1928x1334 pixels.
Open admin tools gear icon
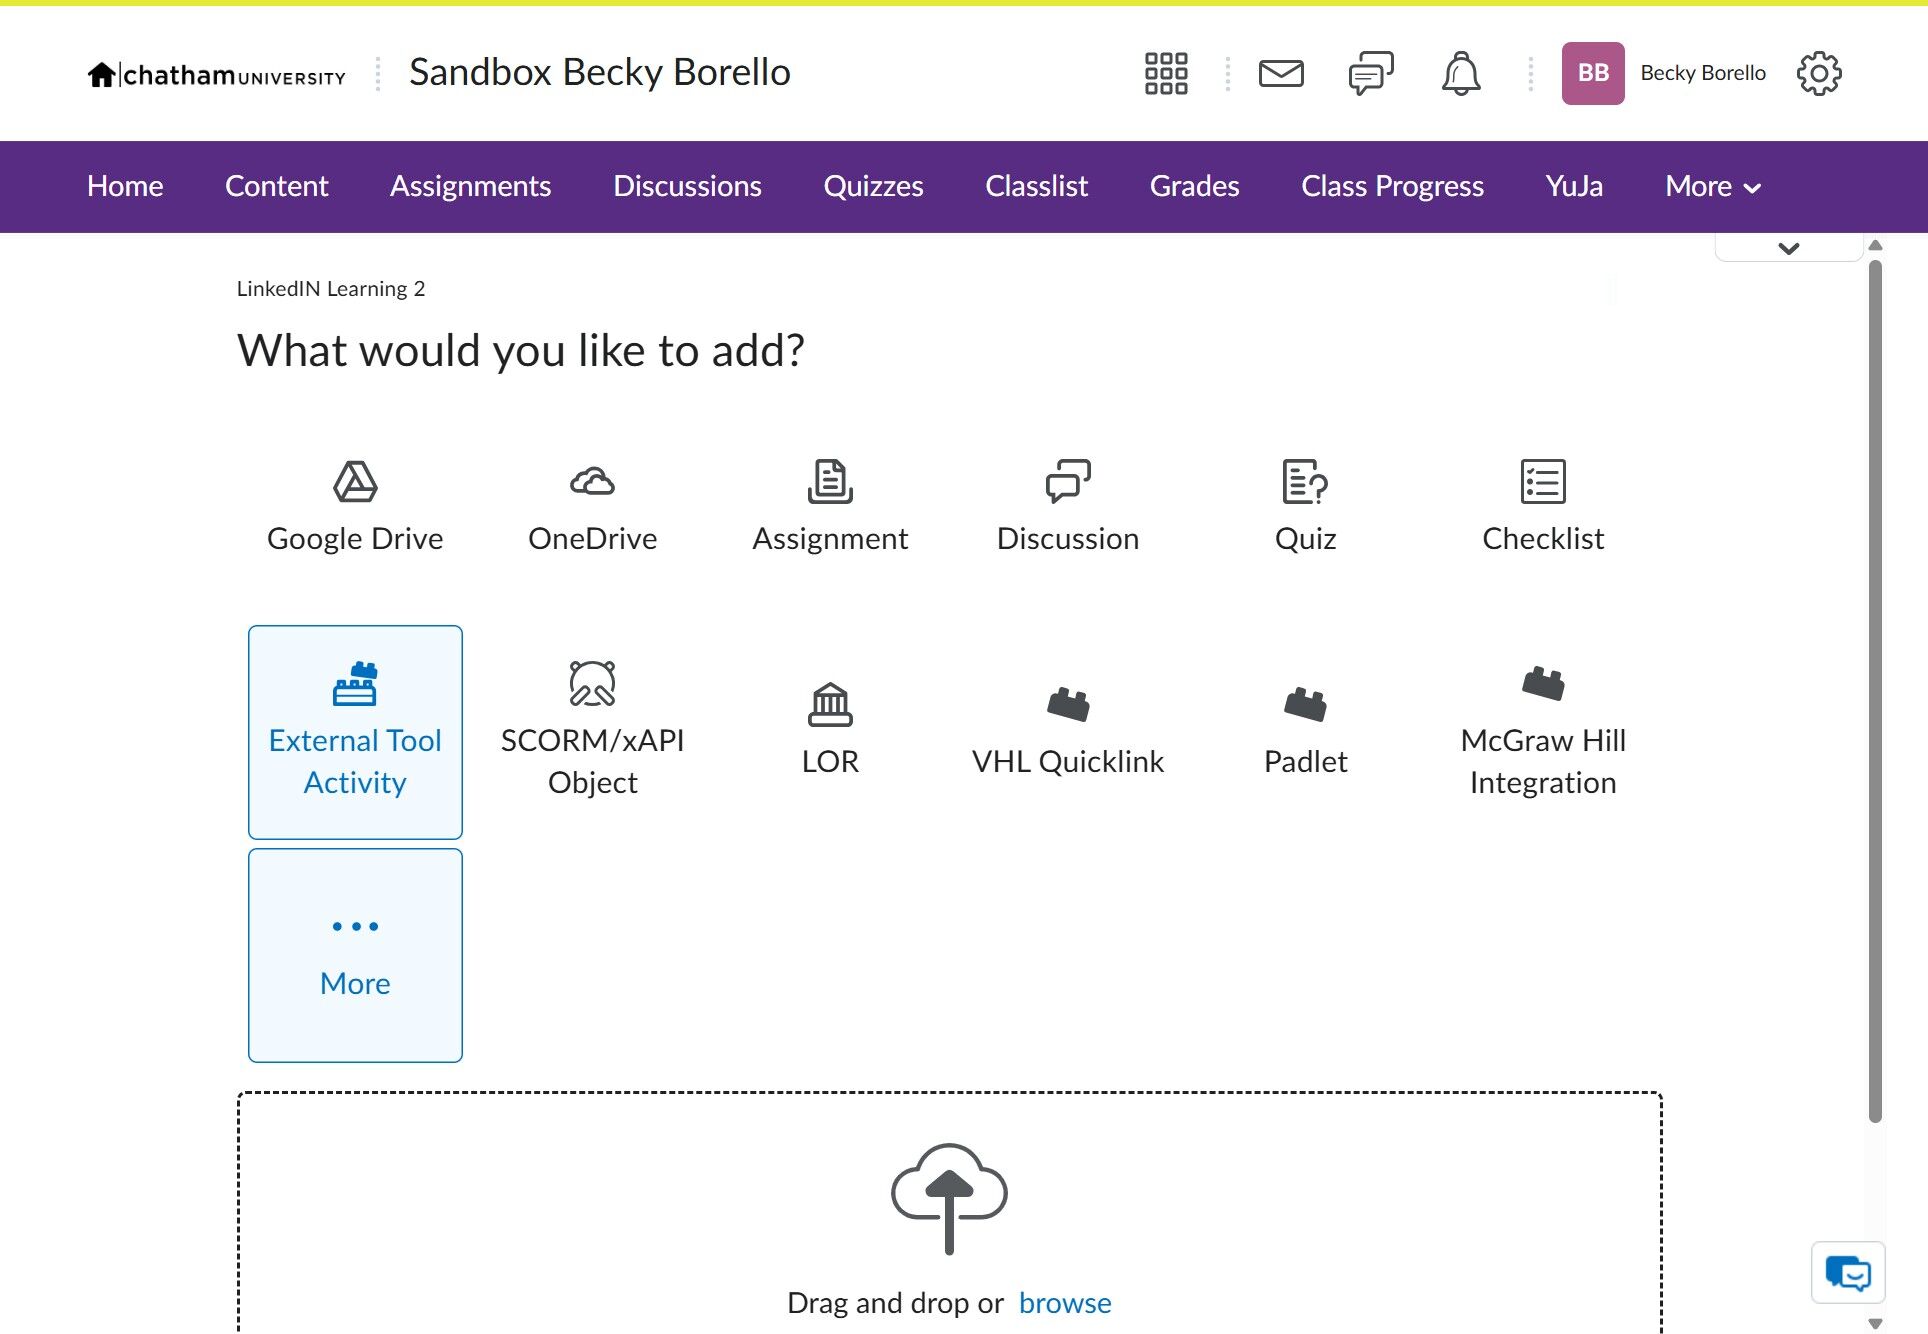tap(1818, 73)
